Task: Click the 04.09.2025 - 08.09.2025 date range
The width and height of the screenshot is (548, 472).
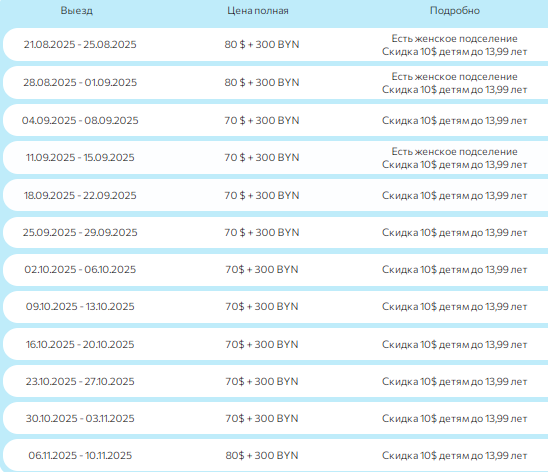Action: tap(80, 121)
